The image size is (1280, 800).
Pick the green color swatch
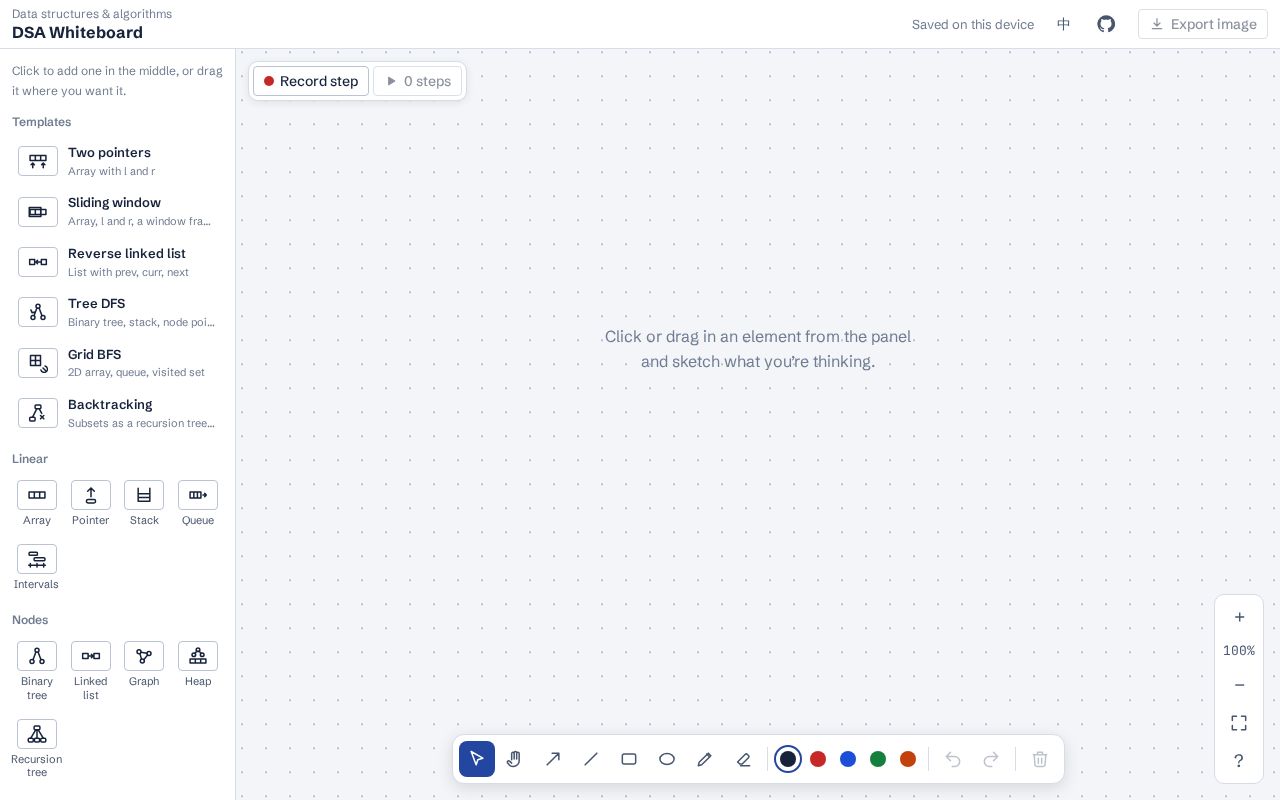coord(878,759)
